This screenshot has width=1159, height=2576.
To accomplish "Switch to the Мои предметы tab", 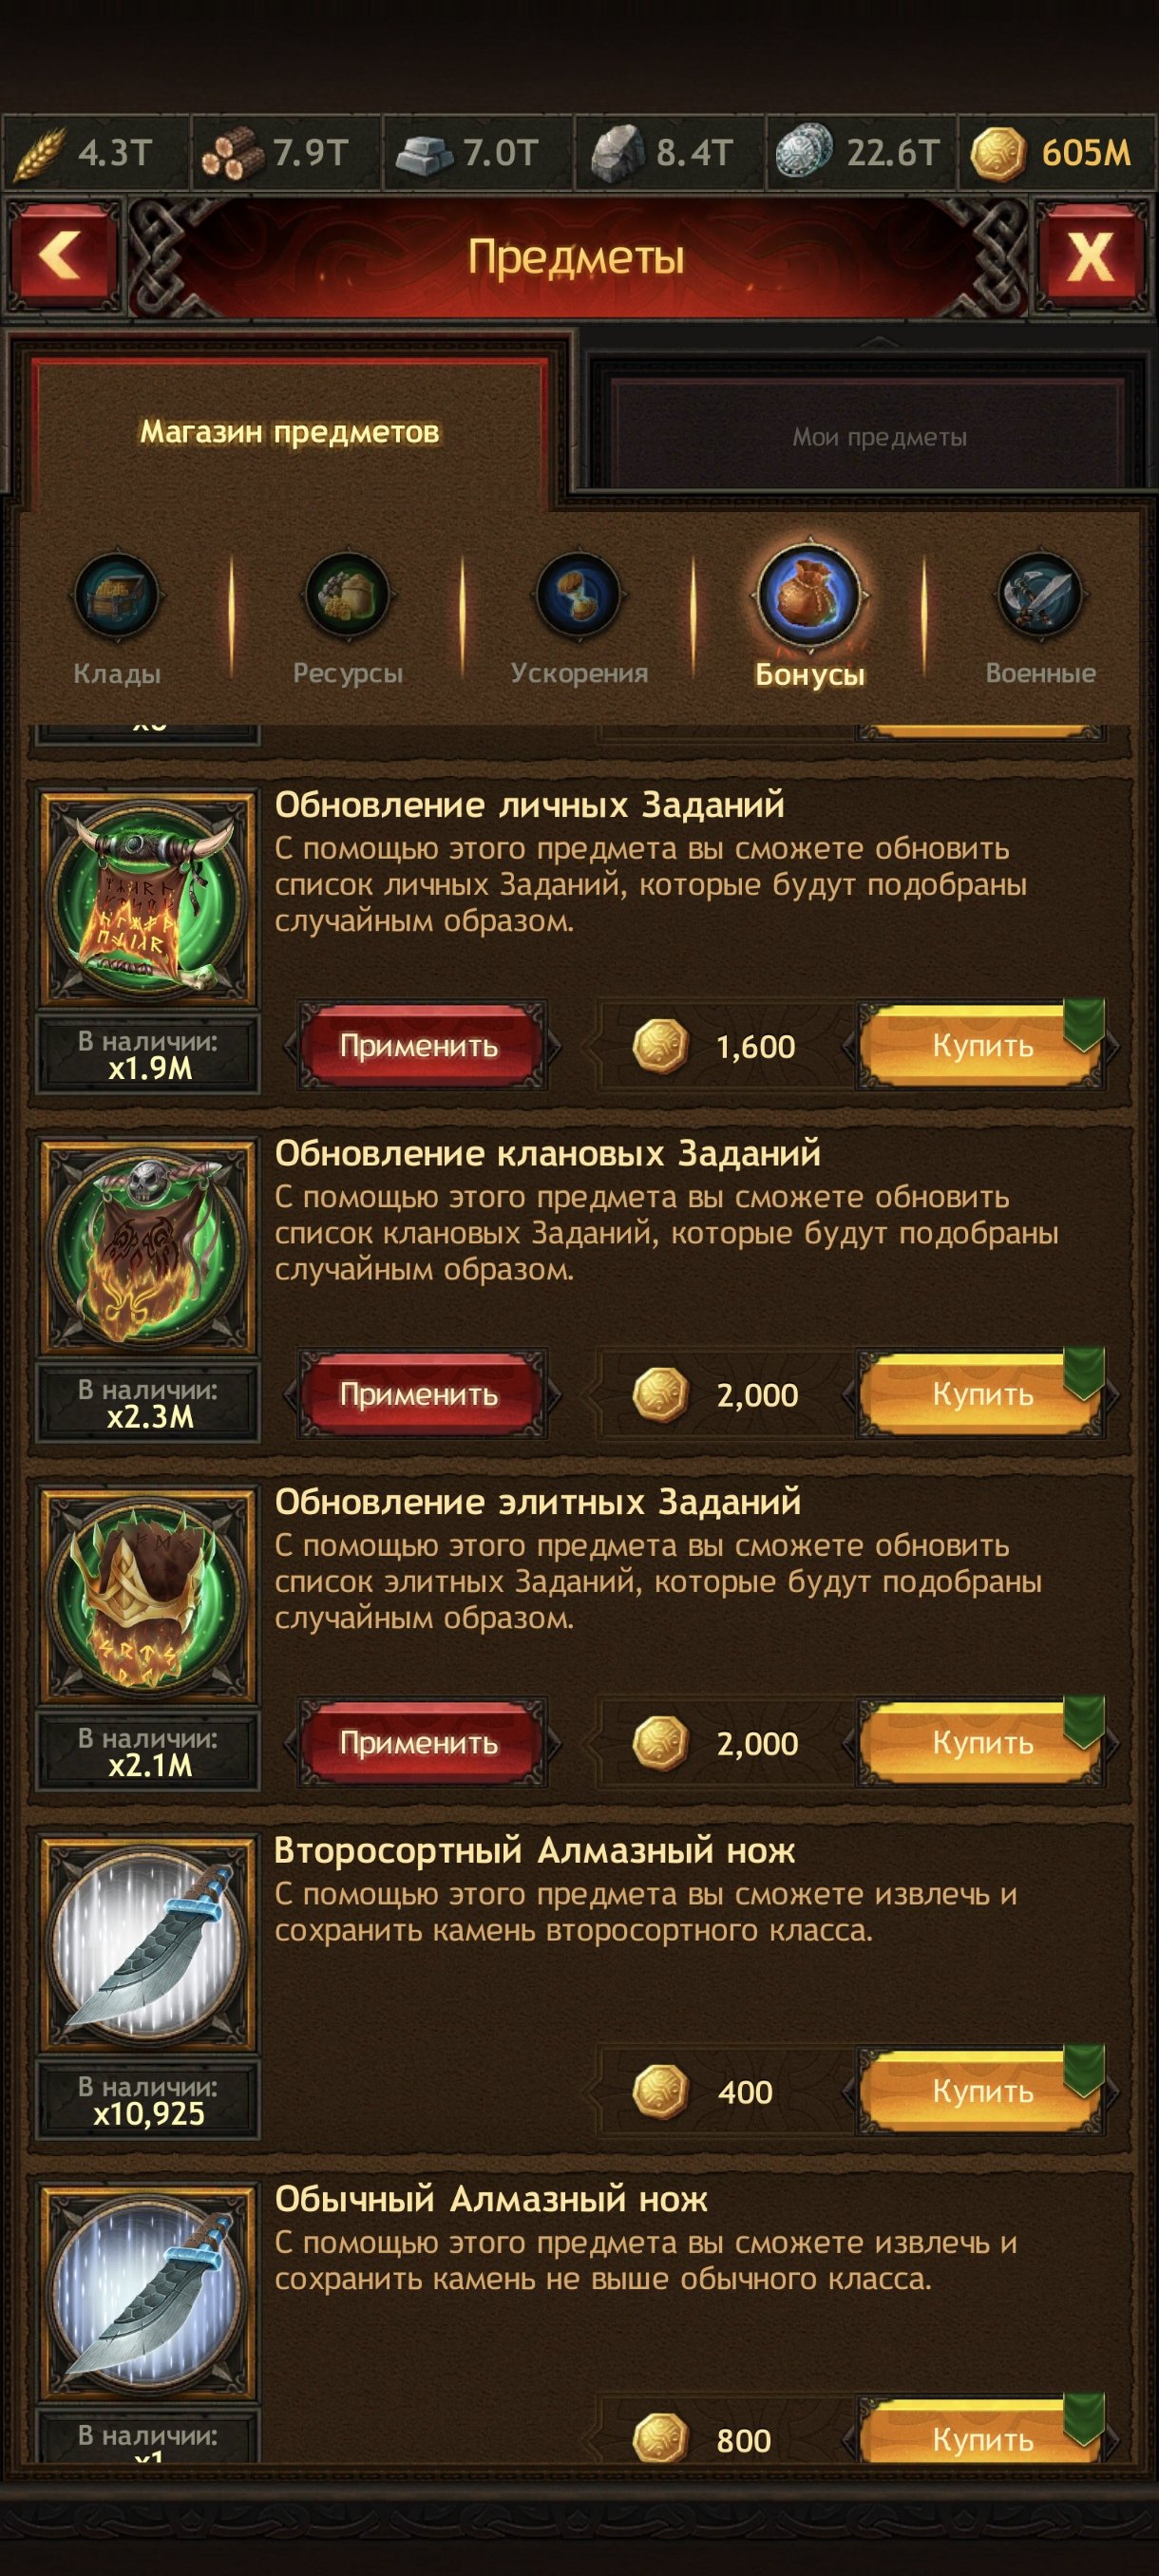I will (x=878, y=437).
